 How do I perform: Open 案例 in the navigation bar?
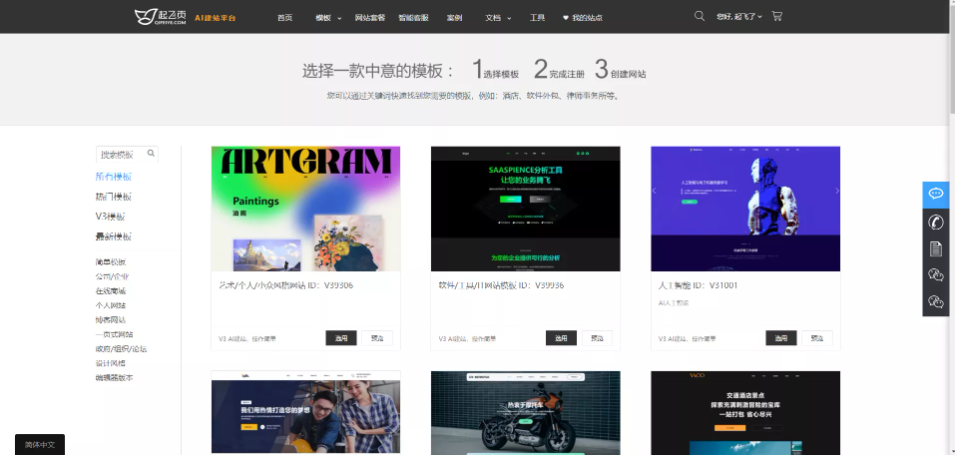[x=454, y=18]
